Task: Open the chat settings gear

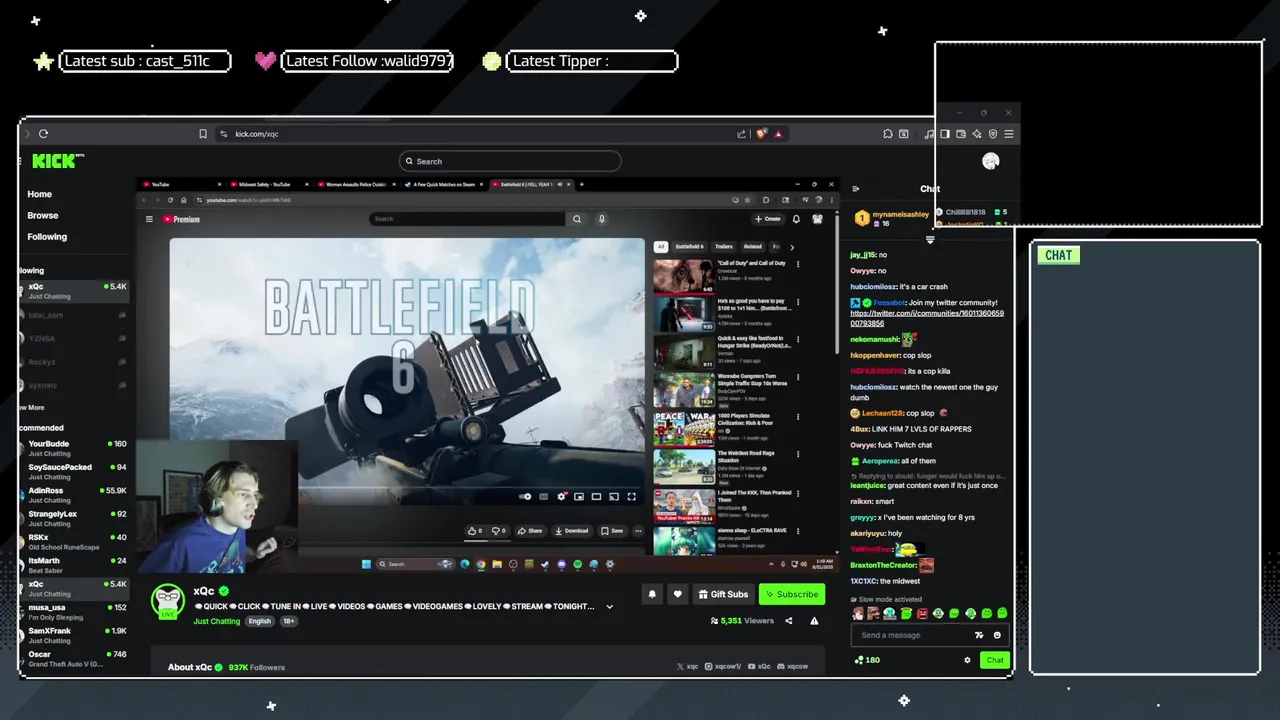Action: click(x=967, y=660)
